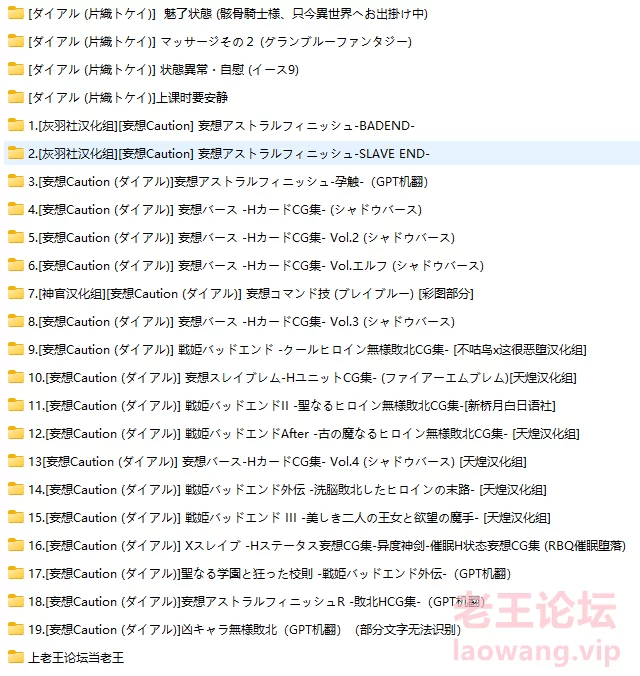640x676 pixels.
Task: Select folder name 18. 妄想アストラルフィニッシュR
Action: pyautogui.click(x=257, y=602)
